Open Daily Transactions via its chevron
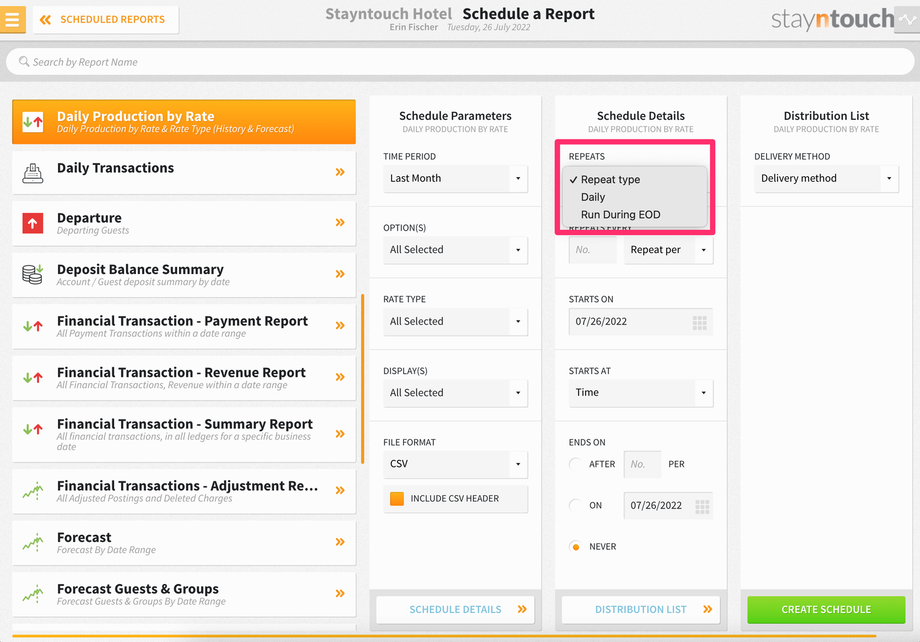Image resolution: width=920 pixels, height=642 pixels. pos(340,172)
